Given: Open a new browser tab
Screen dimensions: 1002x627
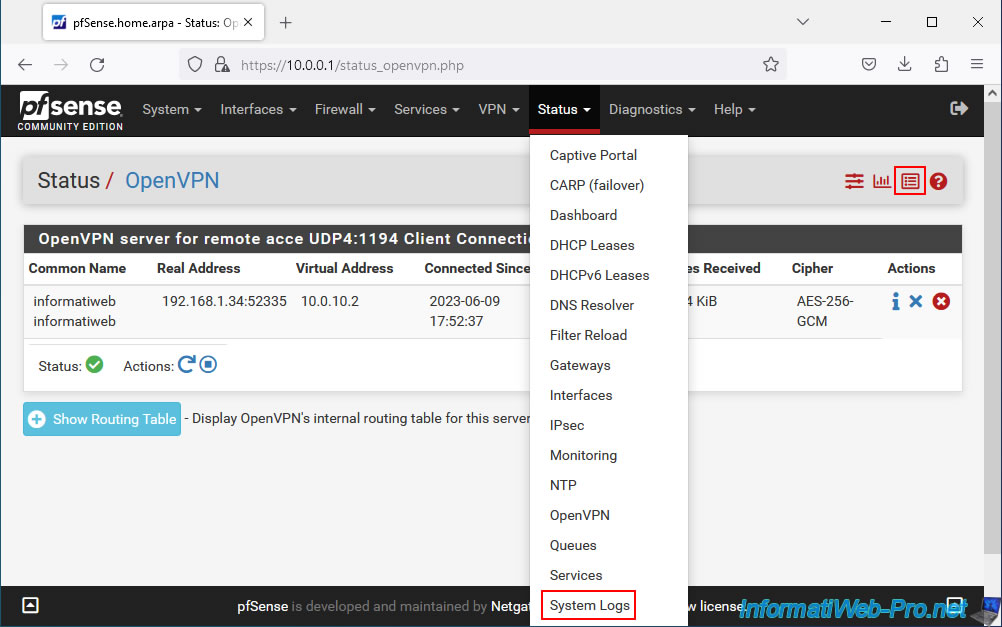Looking at the screenshot, I should pyautogui.click(x=286, y=23).
